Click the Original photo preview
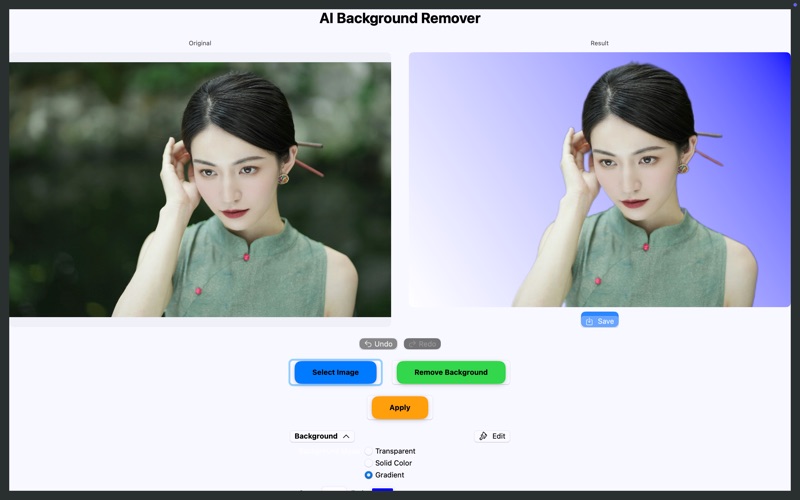Image resolution: width=800 pixels, height=500 pixels. [x=200, y=189]
